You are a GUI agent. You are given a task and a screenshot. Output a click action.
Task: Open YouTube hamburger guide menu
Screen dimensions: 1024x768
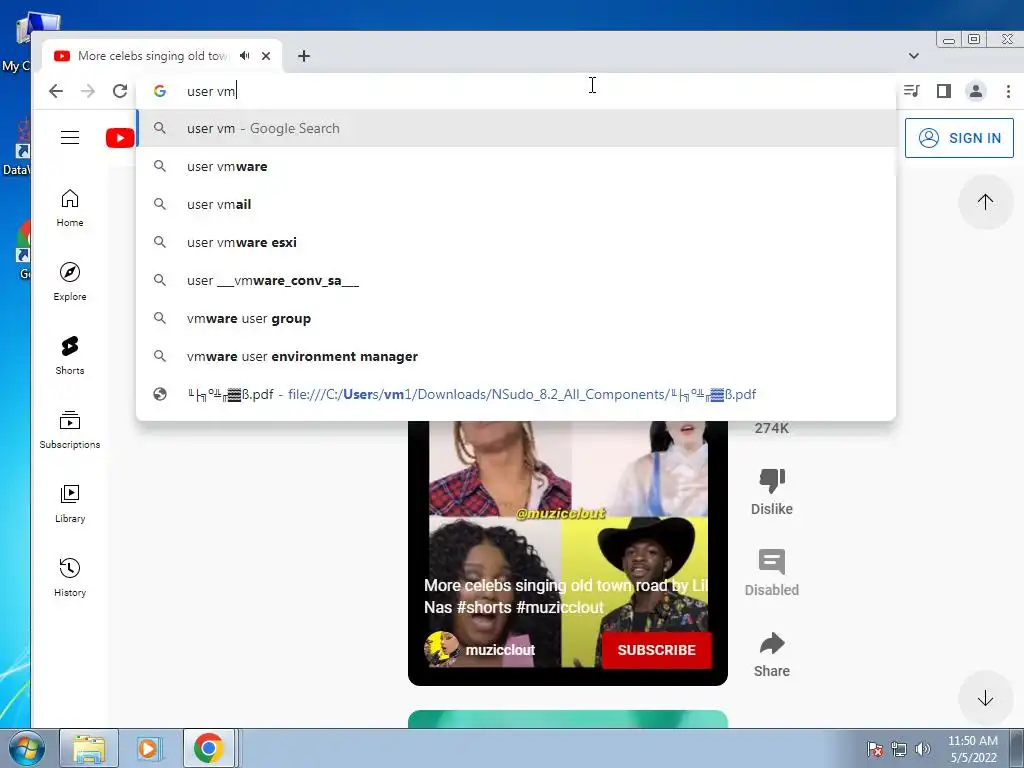(x=70, y=137)
